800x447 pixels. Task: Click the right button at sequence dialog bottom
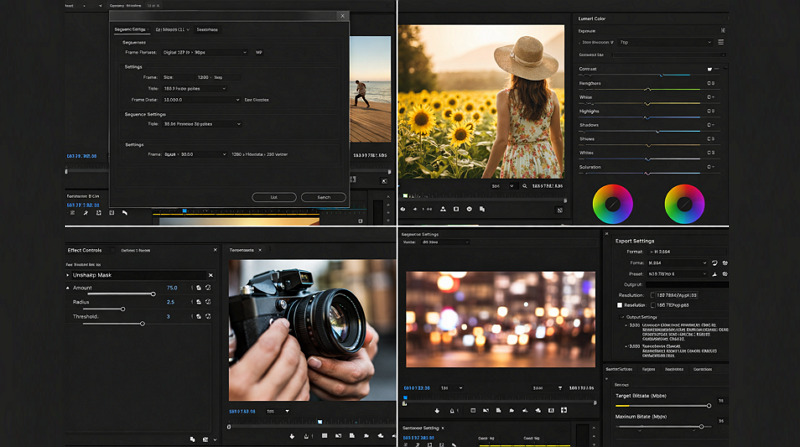tap(323, 197)
